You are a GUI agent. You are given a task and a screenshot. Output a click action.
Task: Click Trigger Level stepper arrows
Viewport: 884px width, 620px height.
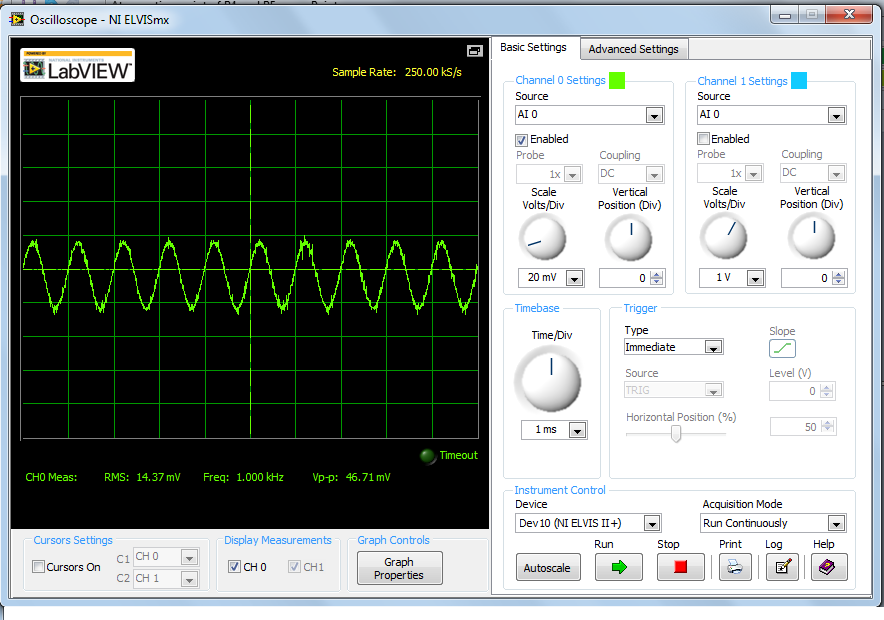[826, 391]
